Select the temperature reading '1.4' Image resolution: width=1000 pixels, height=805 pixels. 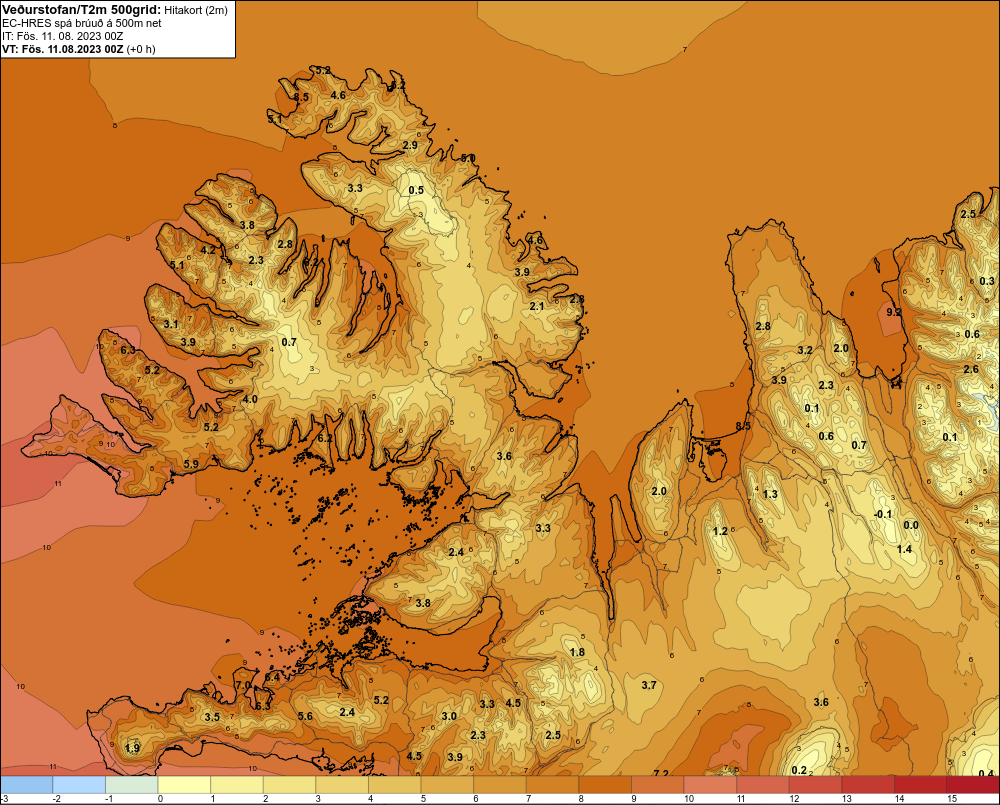pos(904,549)
